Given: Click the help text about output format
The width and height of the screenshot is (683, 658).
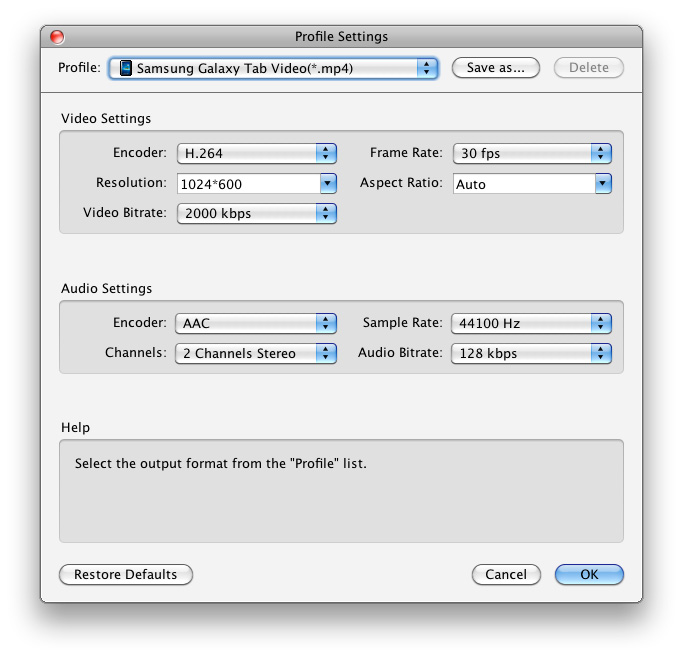Looking at the screenshot, I should pyautogui.click(x=220, y=463).
